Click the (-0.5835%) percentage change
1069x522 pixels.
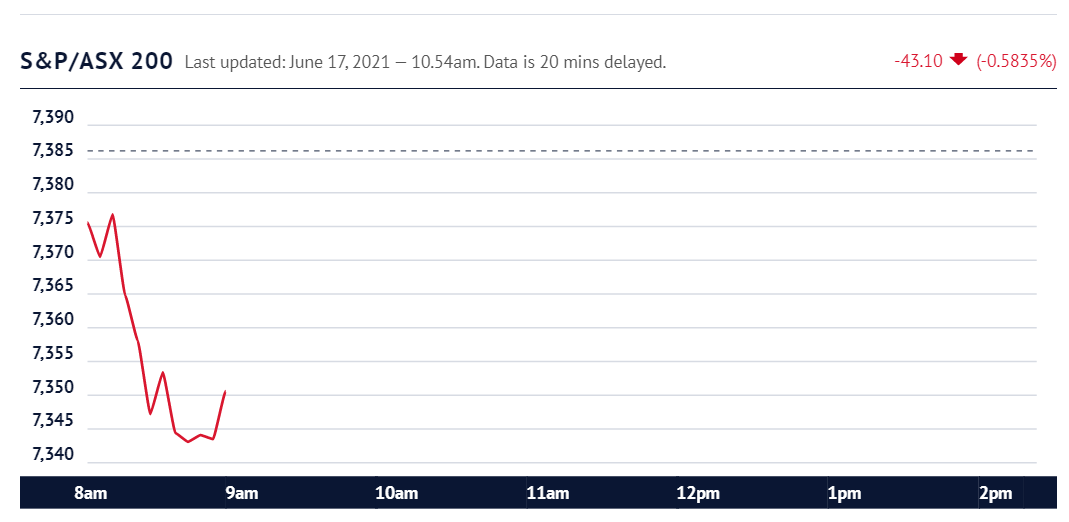pos(1016,61)
